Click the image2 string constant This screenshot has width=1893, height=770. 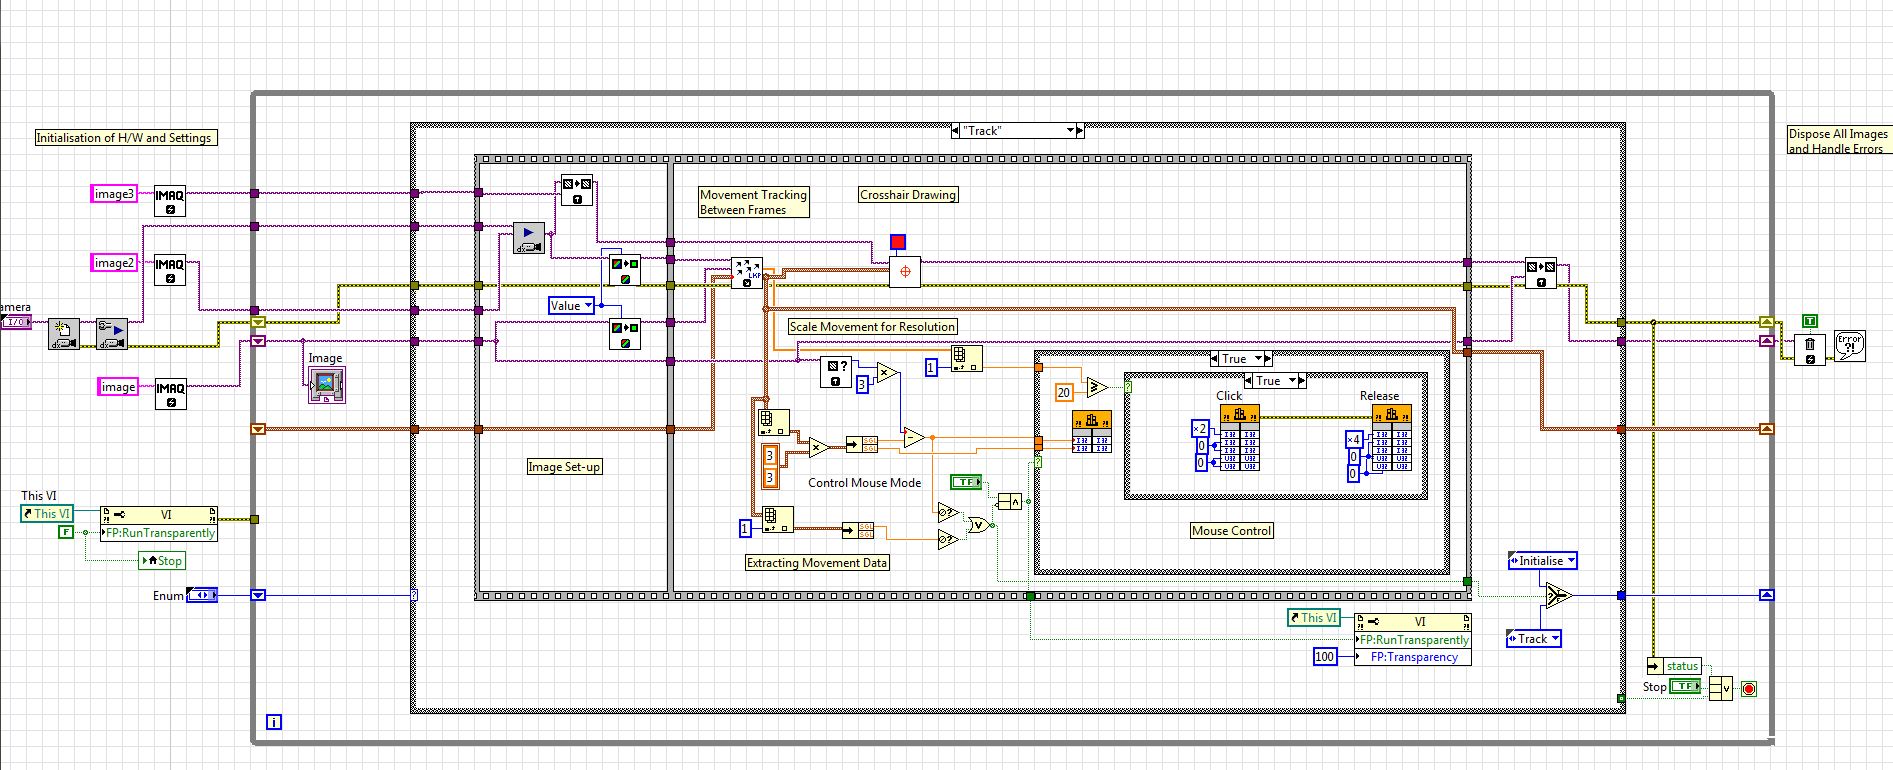(113, 263)
